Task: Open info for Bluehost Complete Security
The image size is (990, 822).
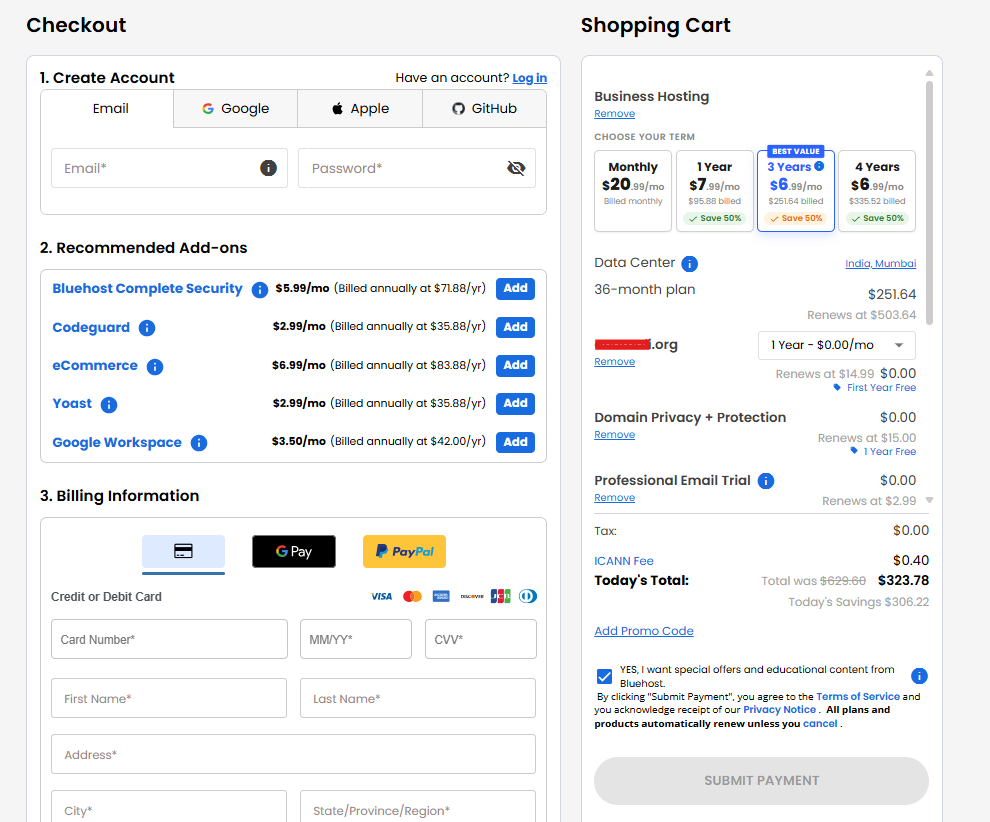Action: 259,289
